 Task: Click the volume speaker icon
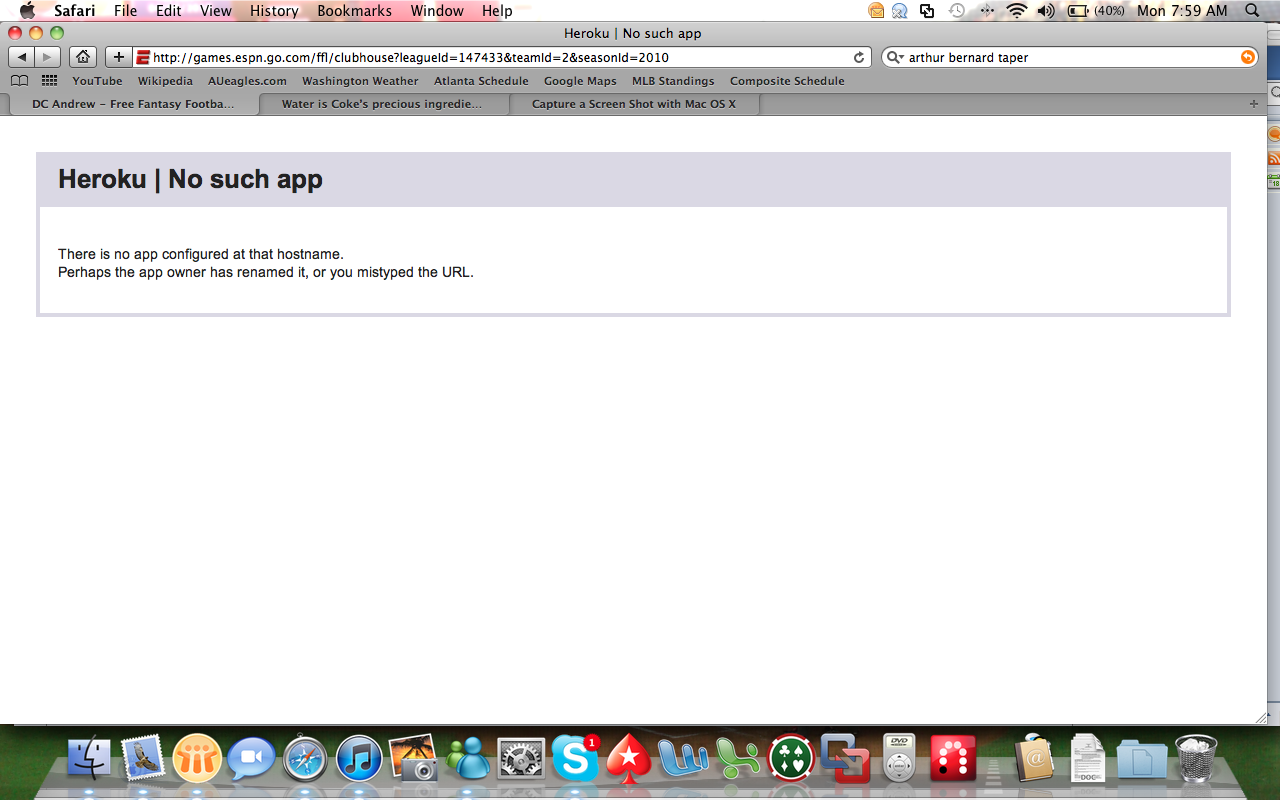1046,11
